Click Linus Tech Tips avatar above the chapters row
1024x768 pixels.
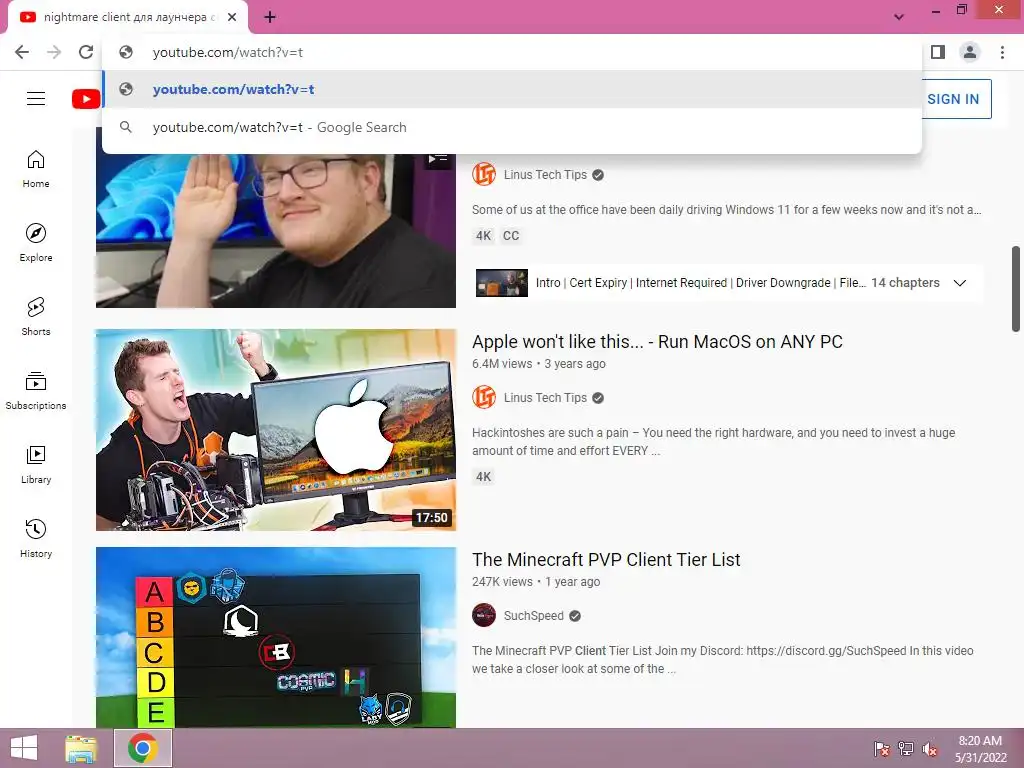[x=484, y=174]
